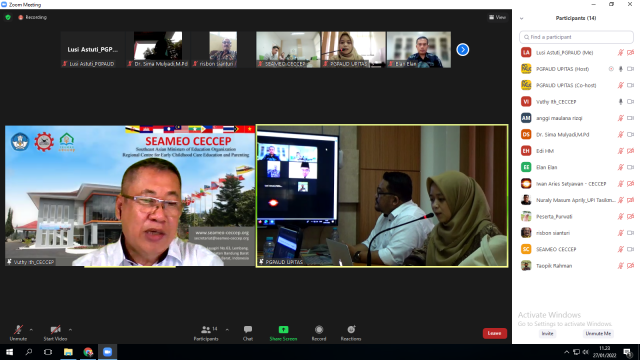Open Zoom from the Windows taskbar

107,352
